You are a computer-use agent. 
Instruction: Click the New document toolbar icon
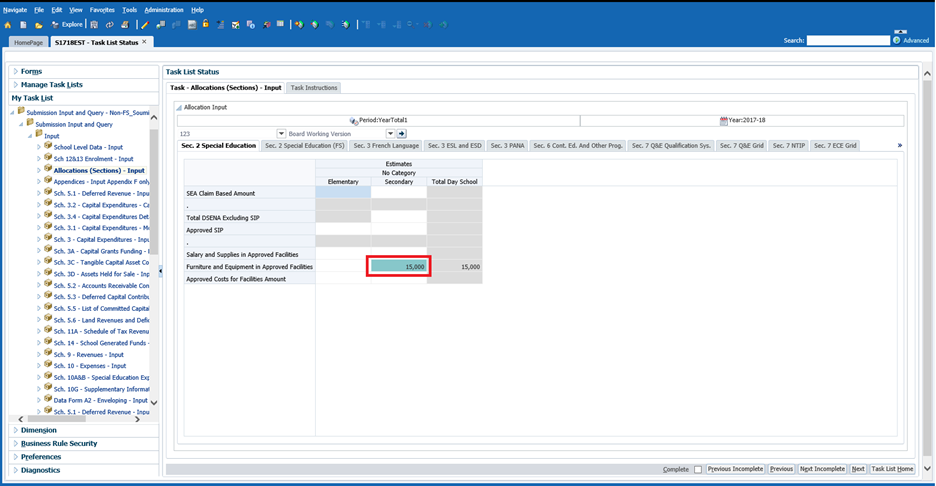[23, 25]
